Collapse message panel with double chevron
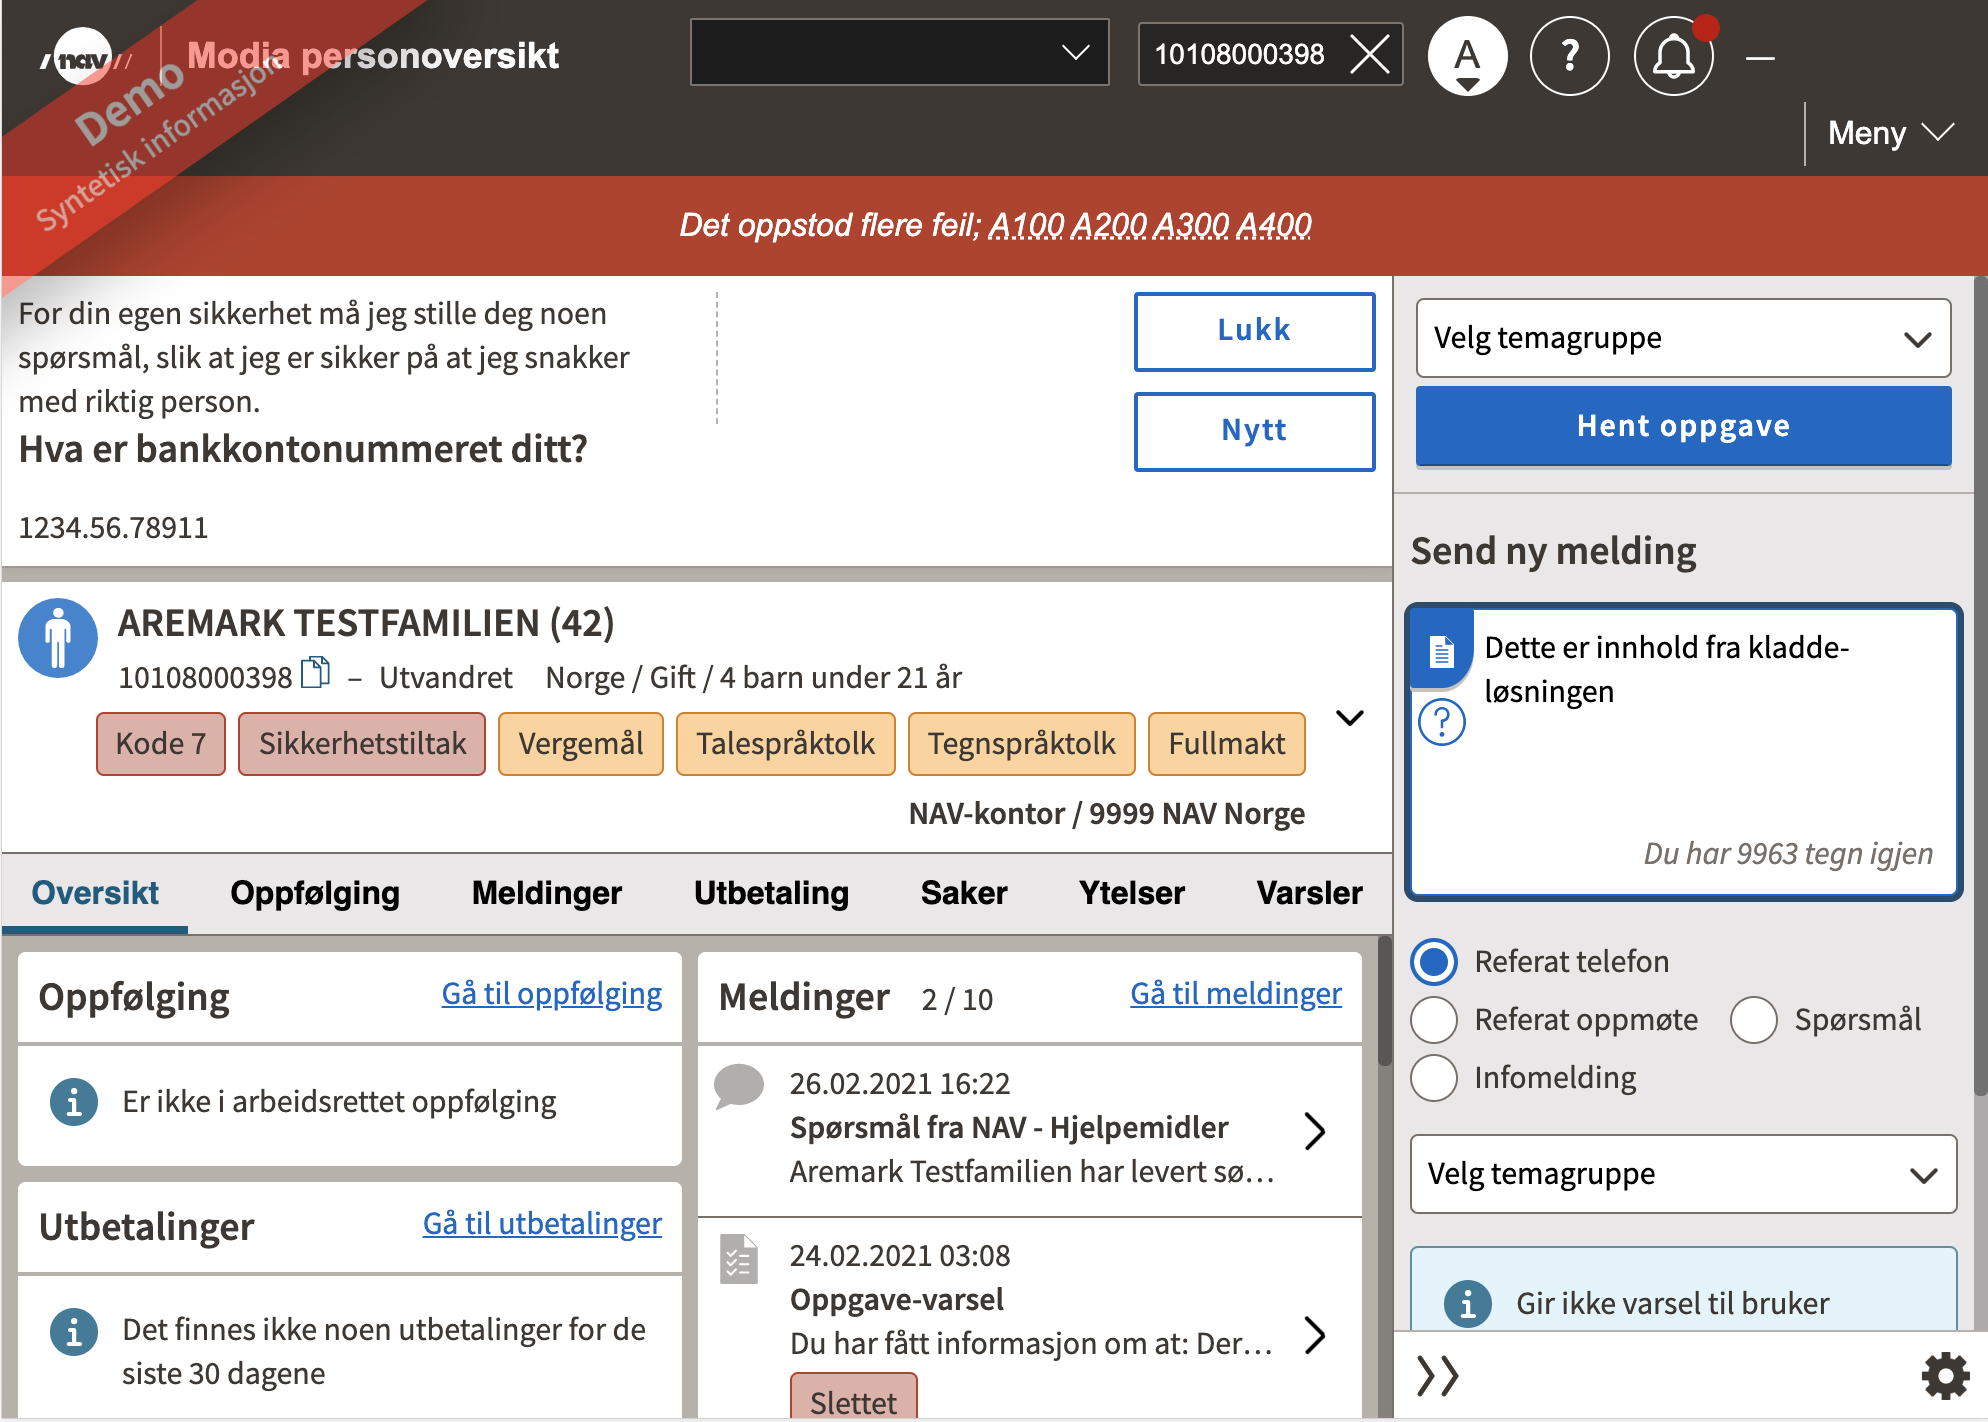This screenshot has width=1988, height=1422. coord(1438,1376)
